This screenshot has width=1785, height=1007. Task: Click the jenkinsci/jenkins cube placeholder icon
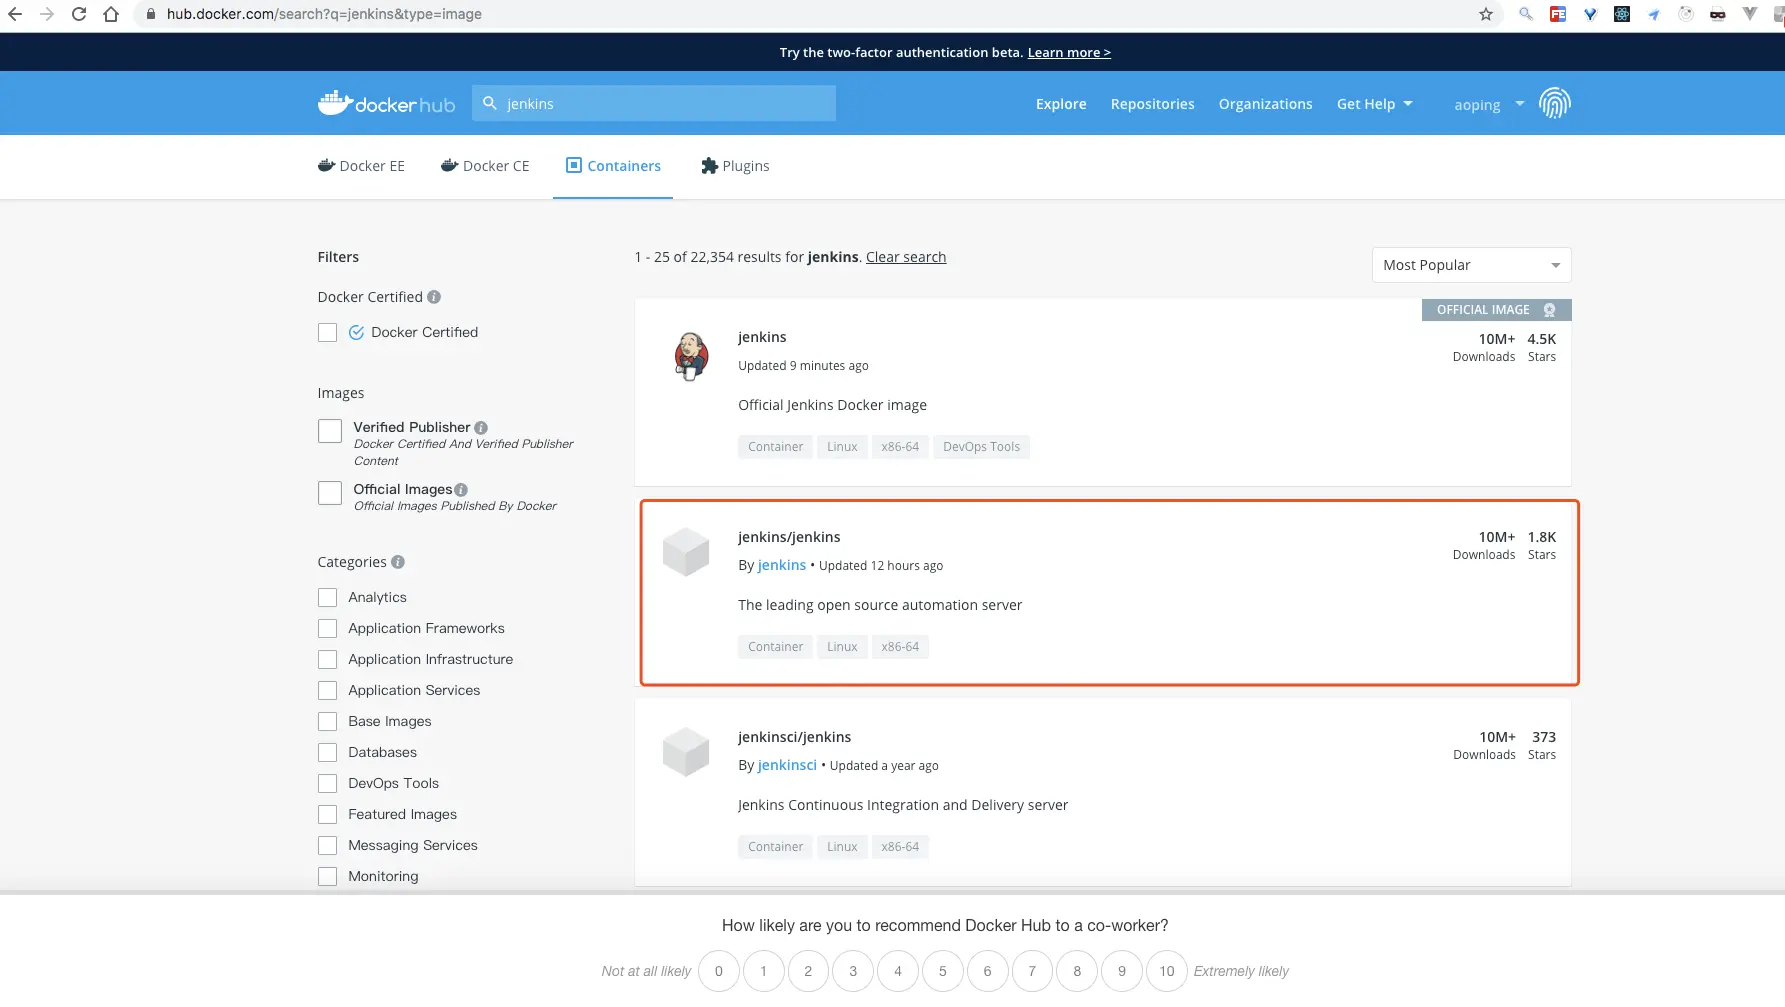686,752
